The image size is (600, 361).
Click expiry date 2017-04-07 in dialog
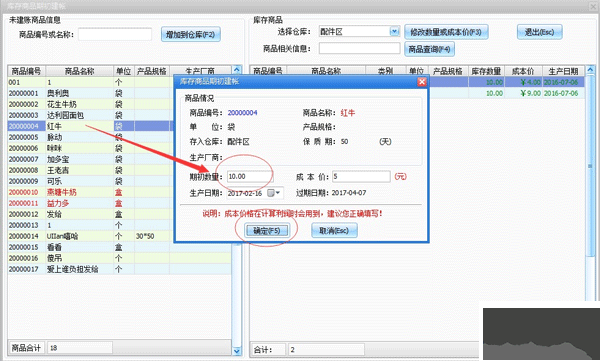(x=349, y=193)
